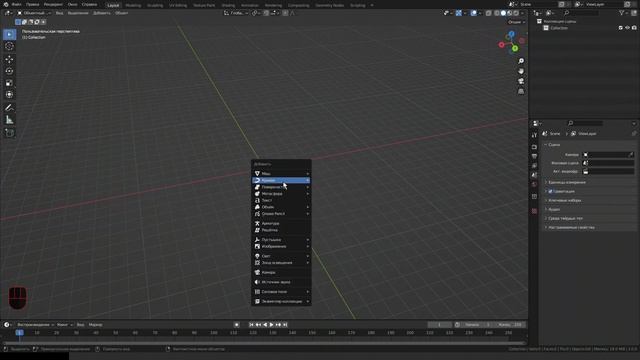Viewport: 640px width, 360px height.
Task: Jump to the timeline end frame button
Action: click(285, 325)
